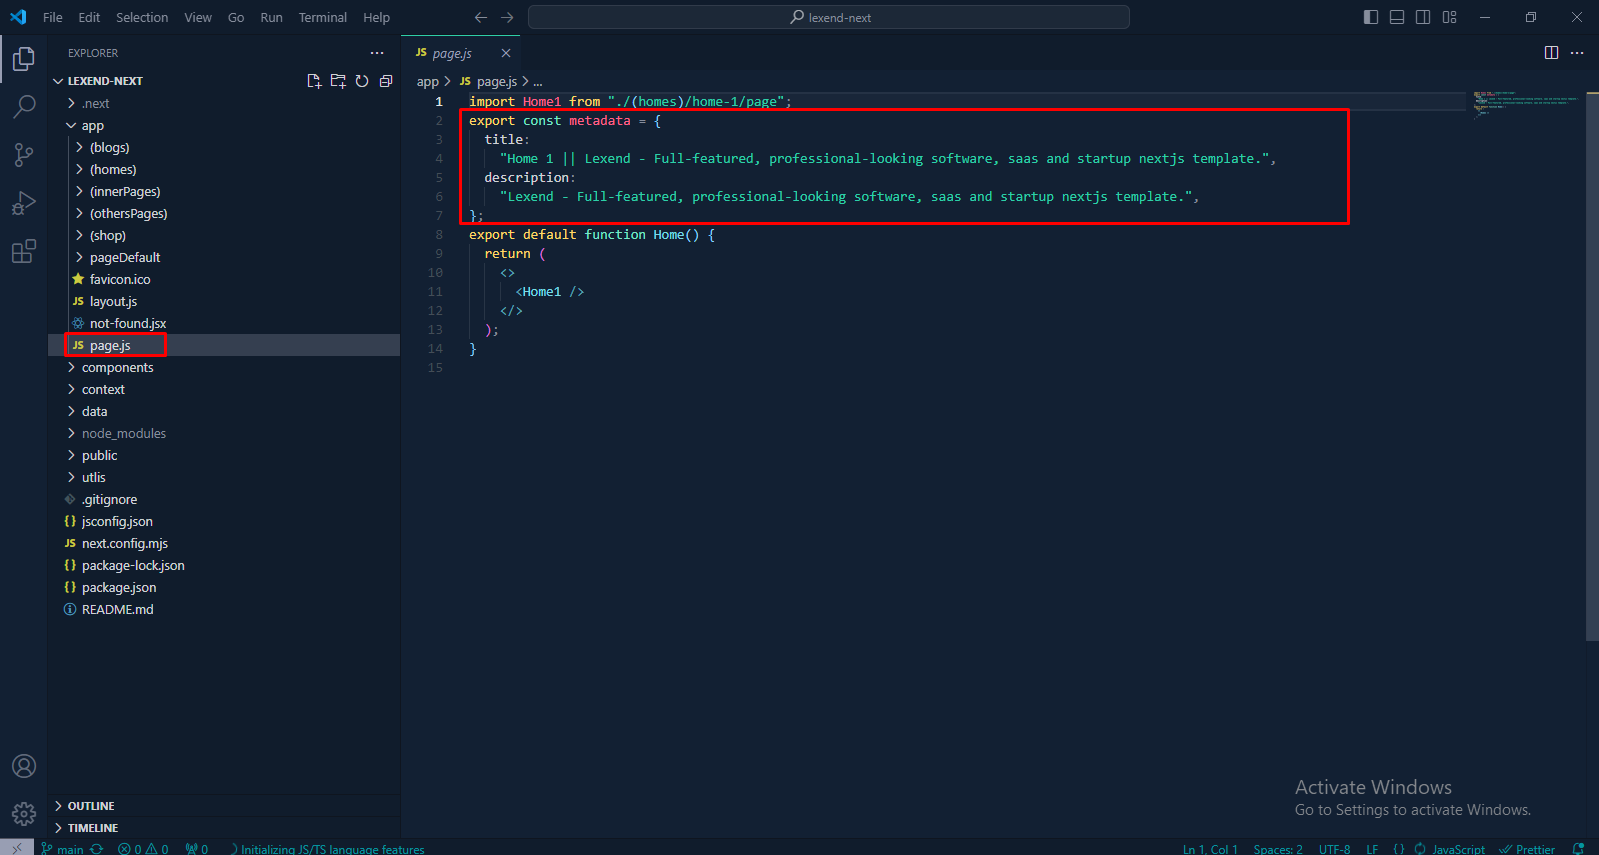
Task: Go forward in navigation history
Action: point(507,17)
